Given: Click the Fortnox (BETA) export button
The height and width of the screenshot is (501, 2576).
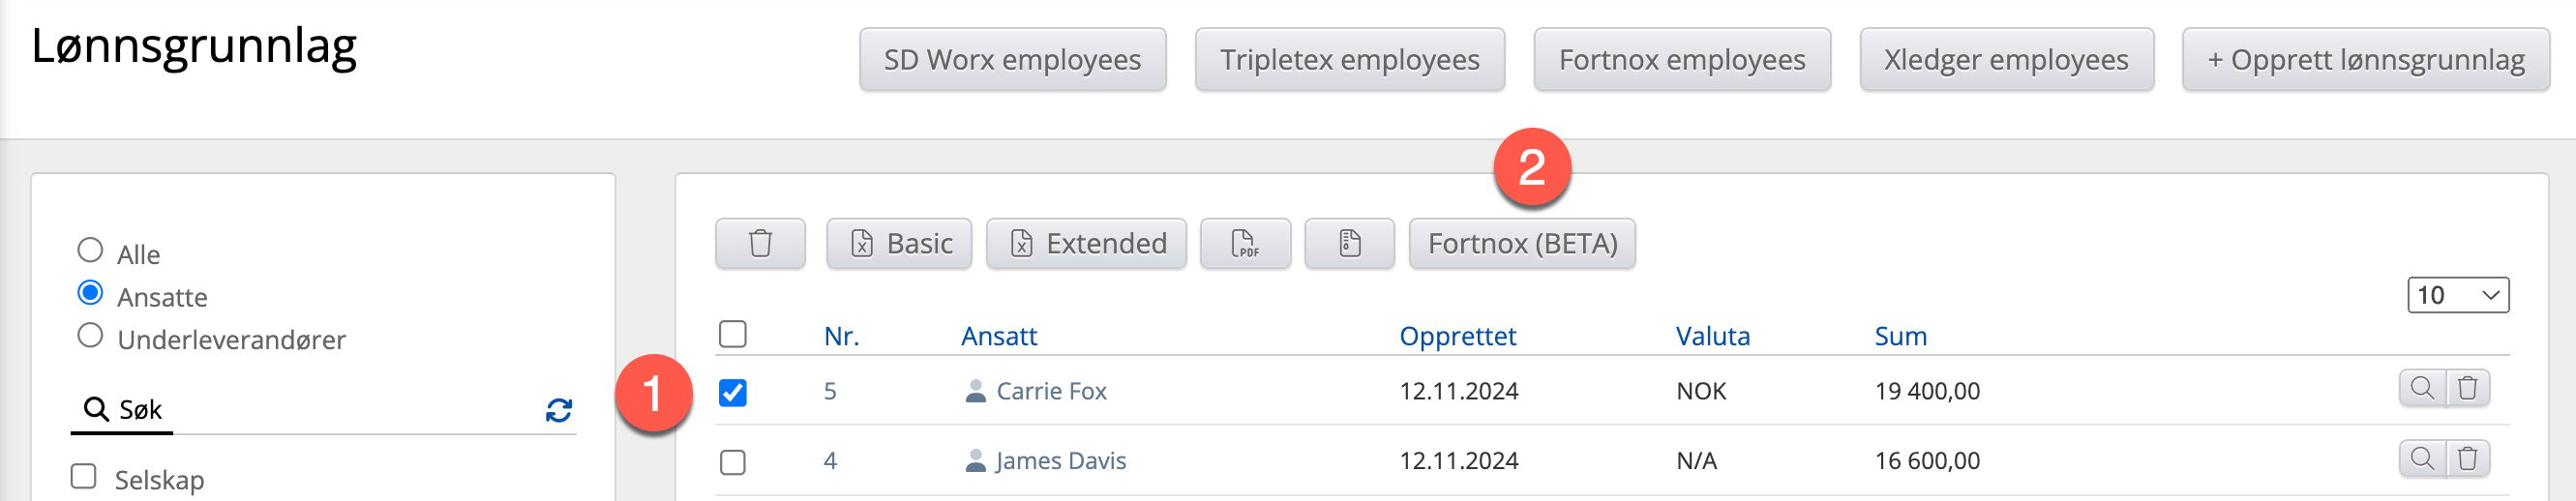Looking at the screenshot, I should pyautogui.click(x=1521, y=244).
